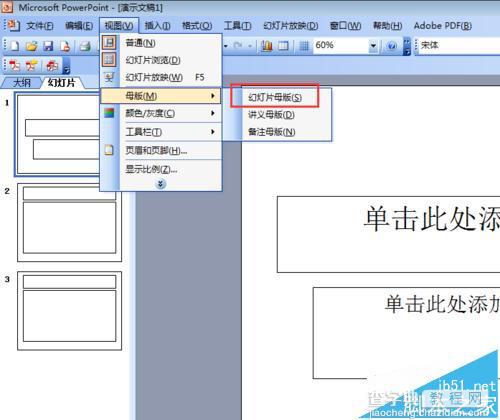Click the Print toolbar icon
This screenshot has height=420, width=500.
click(x=85, y=46)
